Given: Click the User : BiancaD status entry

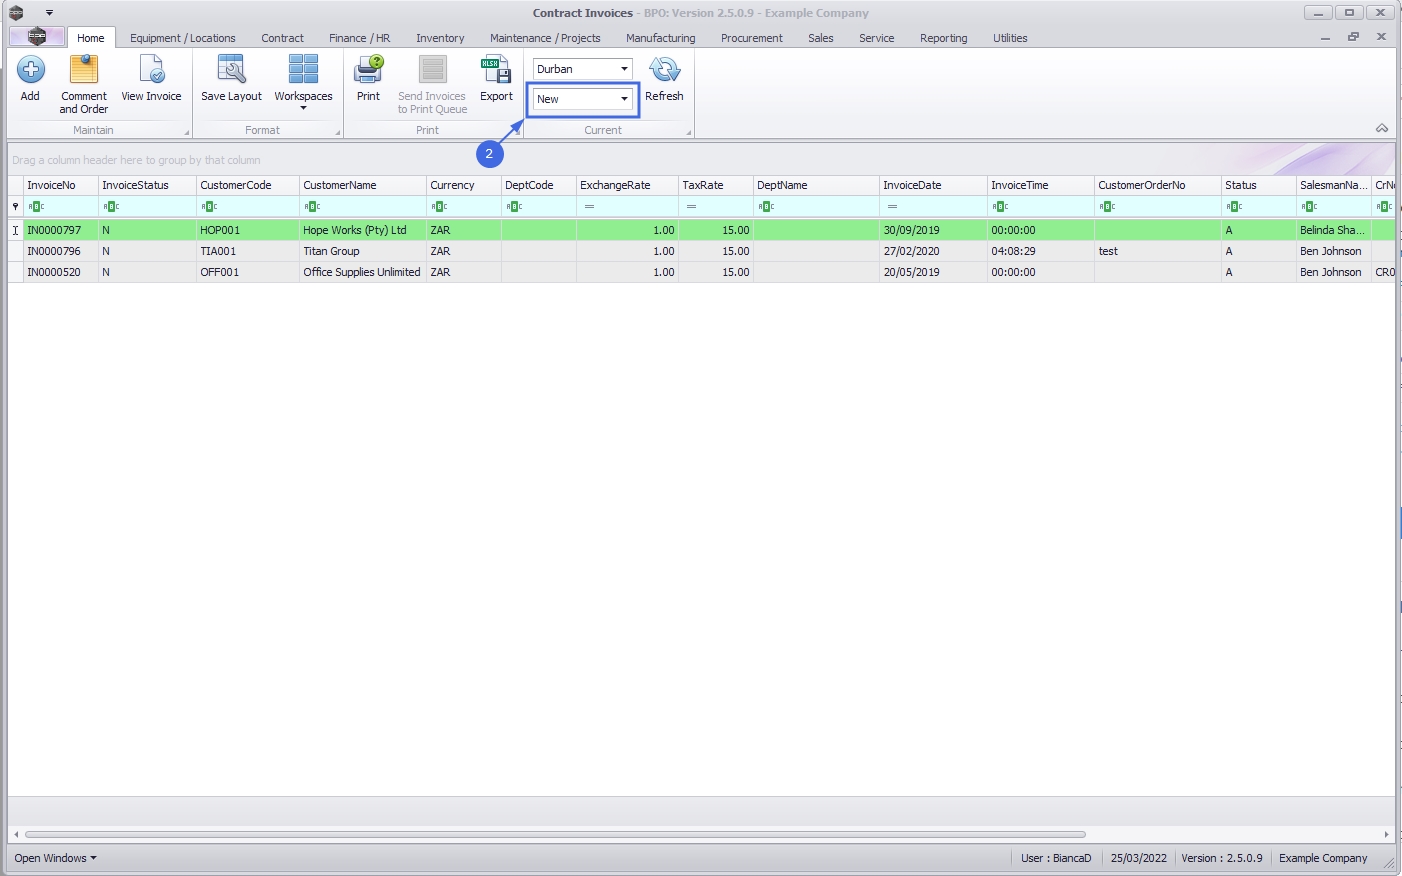Looking at the screenshot, I should tap(1056, 858).
